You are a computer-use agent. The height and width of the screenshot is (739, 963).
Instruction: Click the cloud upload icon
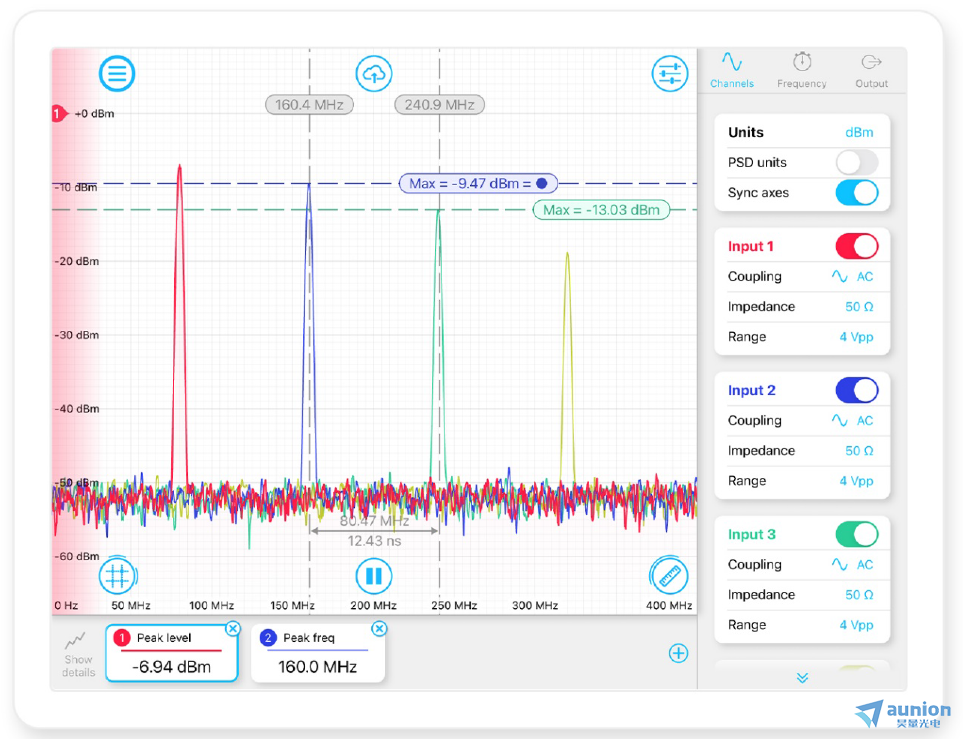coord(373,74)
